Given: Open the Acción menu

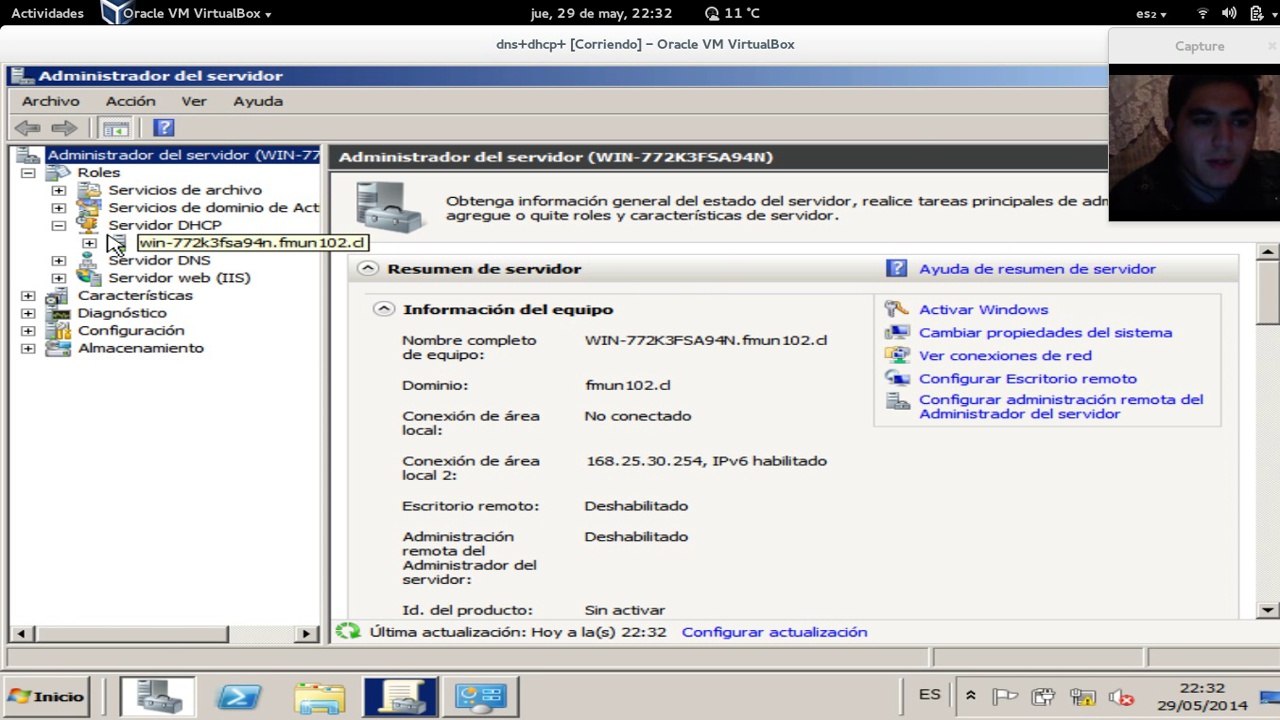Looking at the screenshot, I should [x=131, y=101].
